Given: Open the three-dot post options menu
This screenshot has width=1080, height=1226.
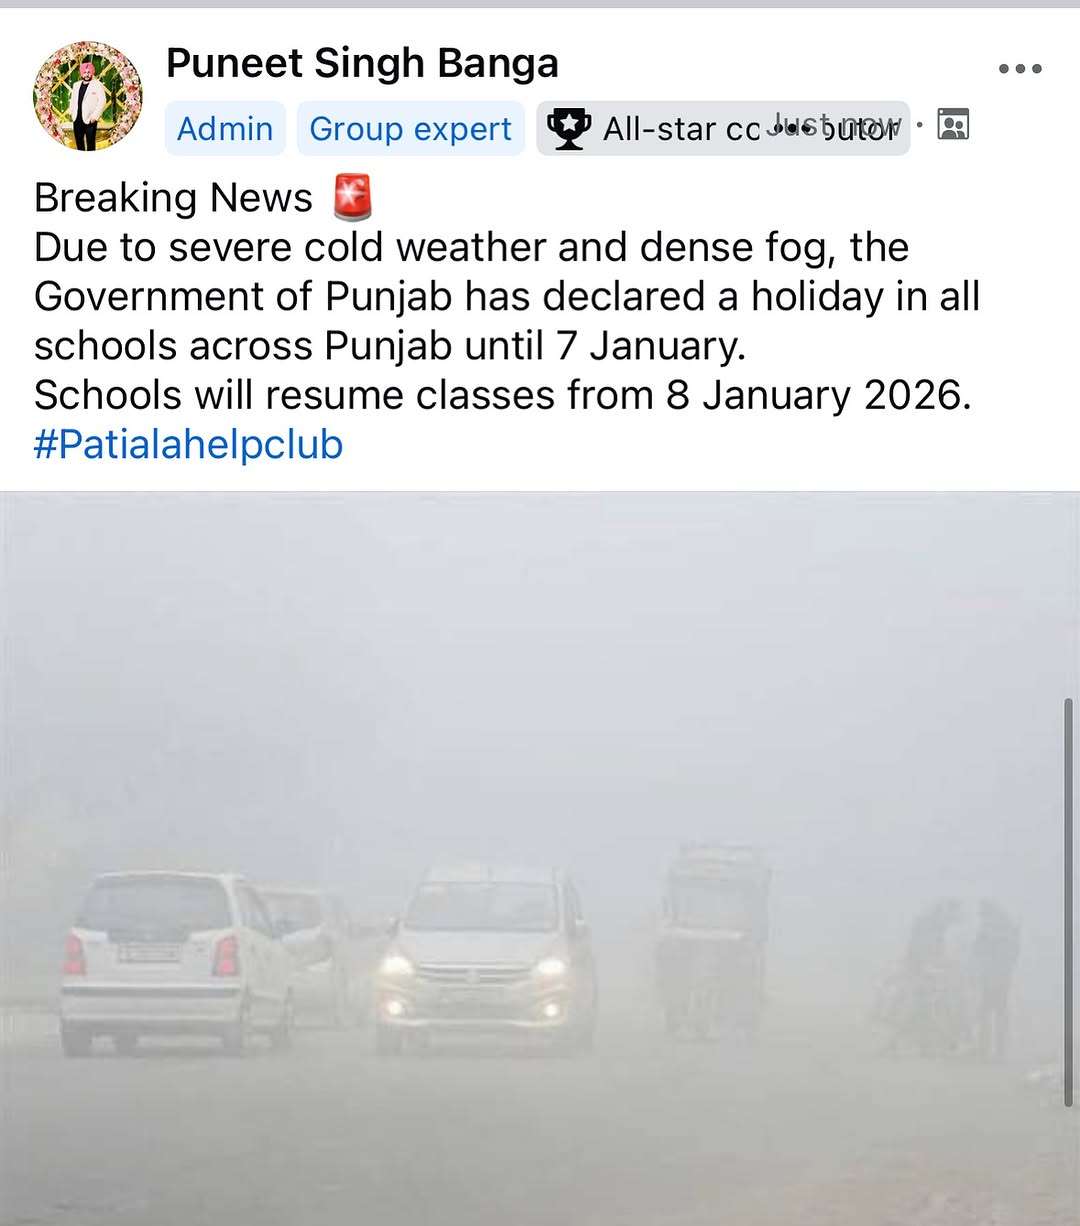Looking at the screenshot, I should pyautogui.click(x=1020, y=69).
